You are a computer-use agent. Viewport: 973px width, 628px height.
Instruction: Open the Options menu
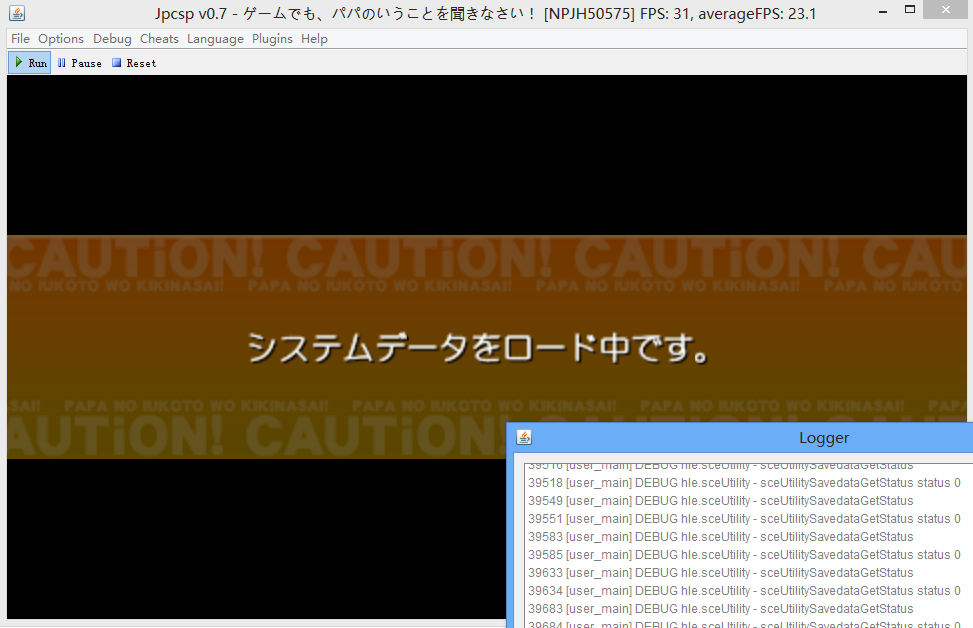click(61, 39)
